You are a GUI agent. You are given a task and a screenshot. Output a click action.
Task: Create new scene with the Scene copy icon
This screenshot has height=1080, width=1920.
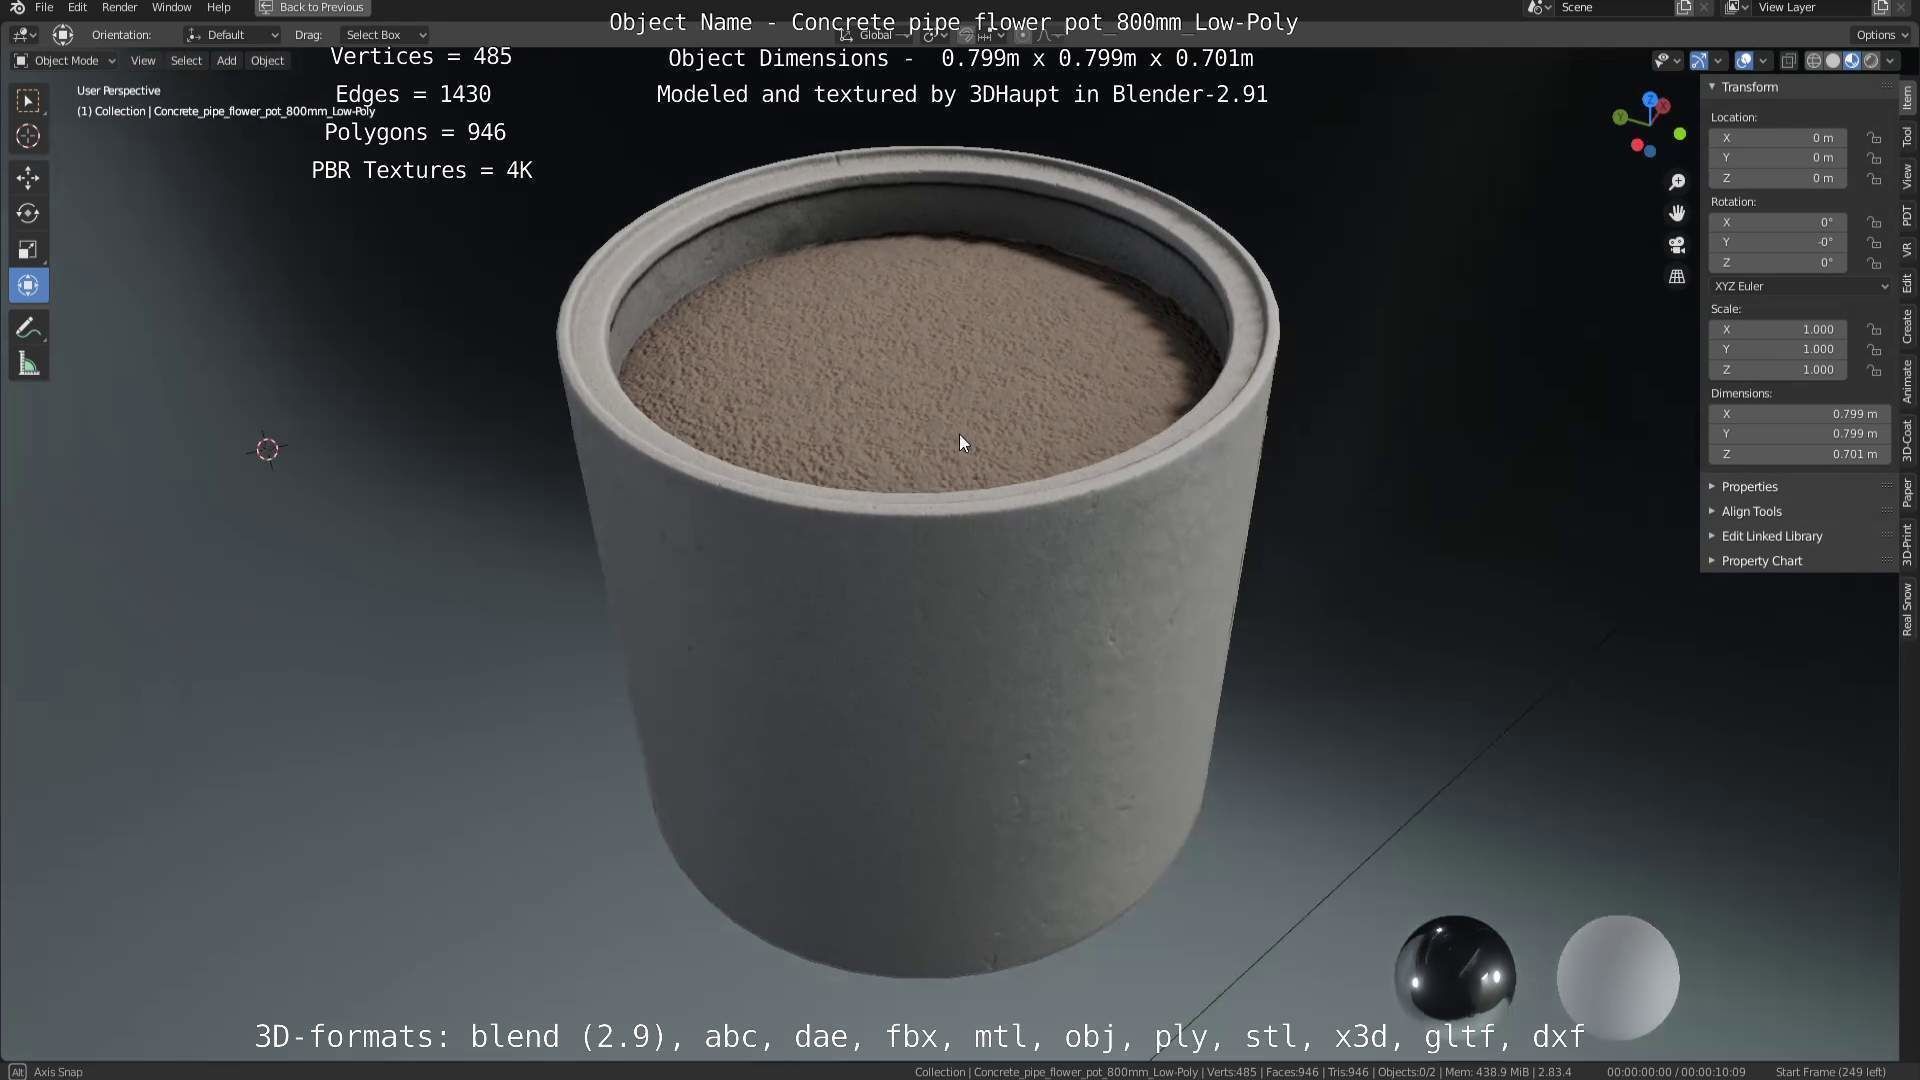1684,7
